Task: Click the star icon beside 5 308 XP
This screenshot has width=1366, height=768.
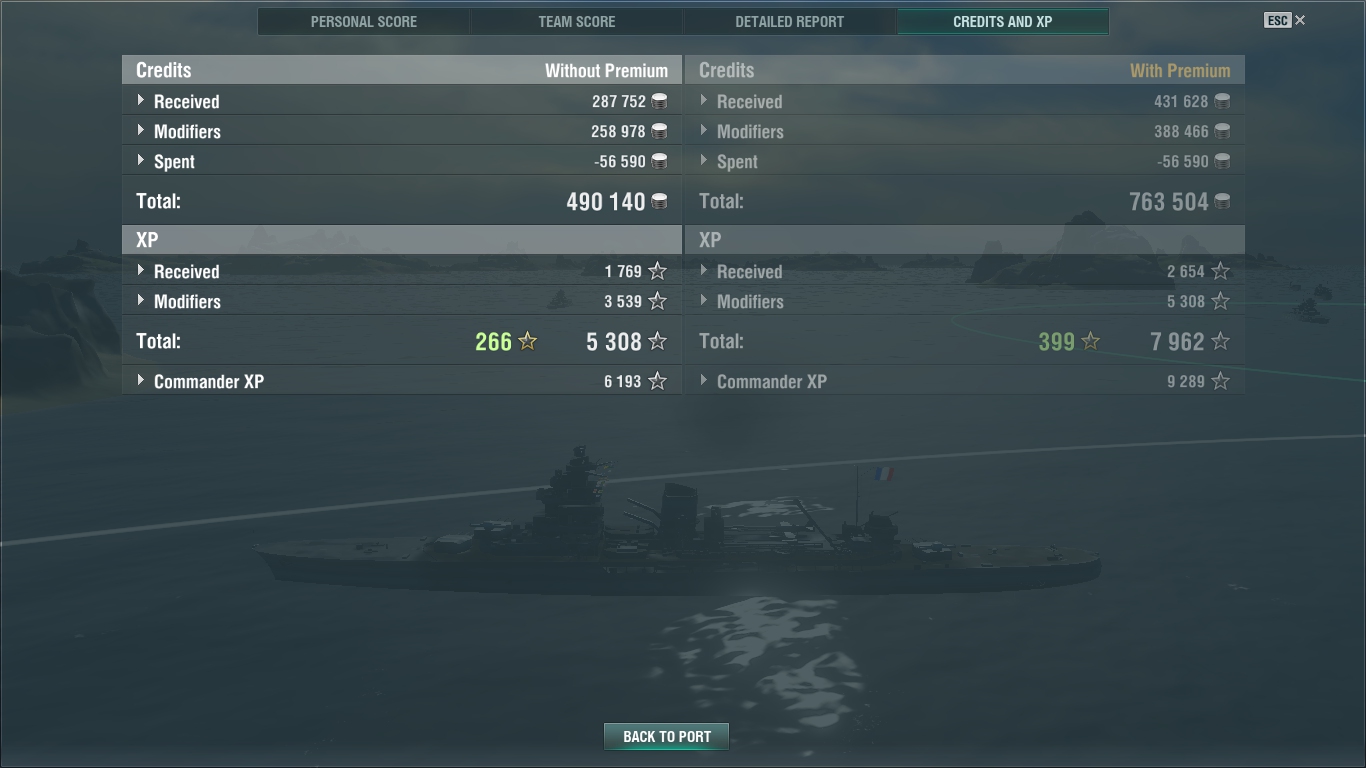Action: coord(657,341)
